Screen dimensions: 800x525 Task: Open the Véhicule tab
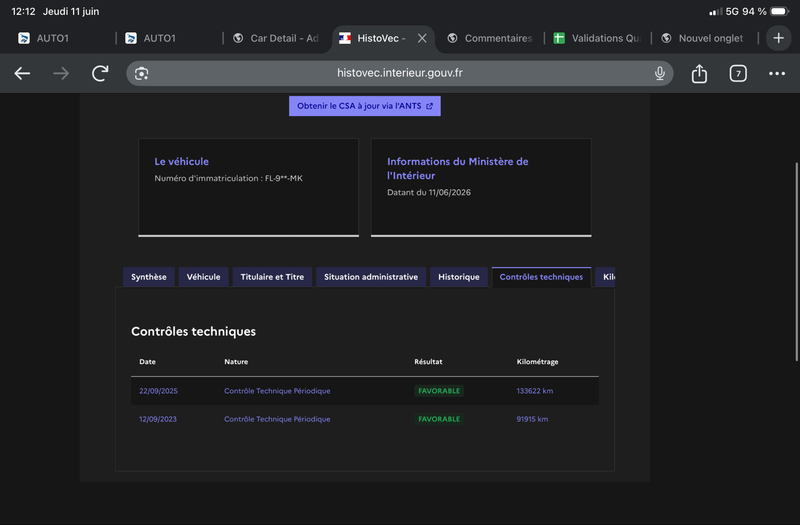(203, 277)
